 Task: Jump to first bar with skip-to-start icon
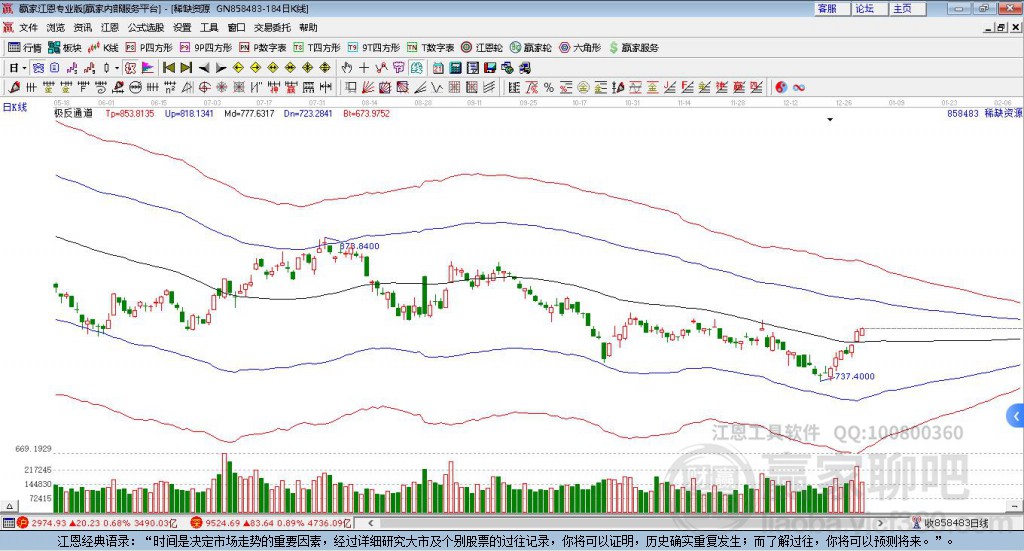pos(169,68)
